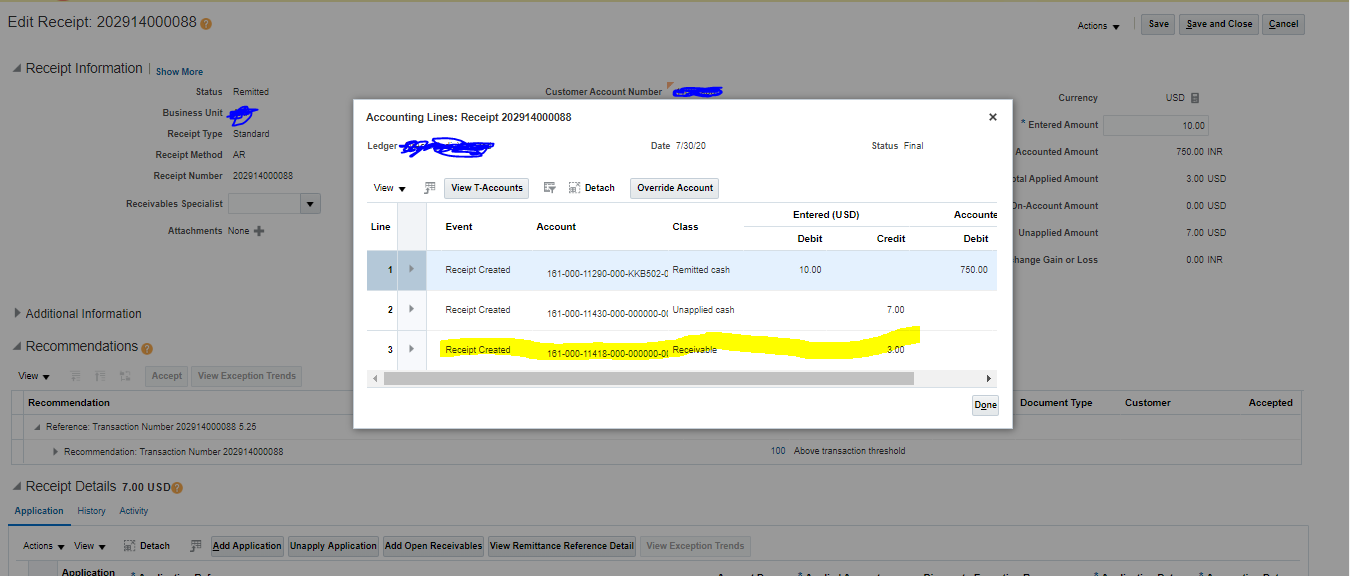This screenshot has height=576, width=1350.
Task: Click the calculator icon next to Currency USD
Action: [x=1196, y=98]
